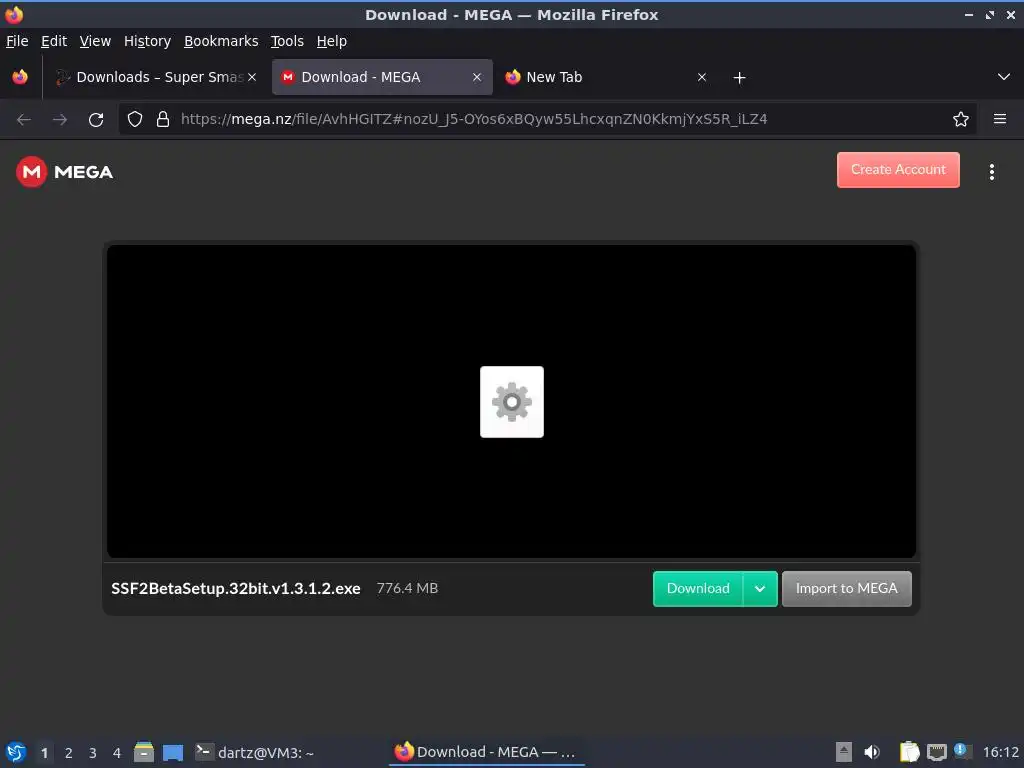Click the removable media eject tray icon
The width and height of the screenshot is (1024, 768).
[844, 752]
